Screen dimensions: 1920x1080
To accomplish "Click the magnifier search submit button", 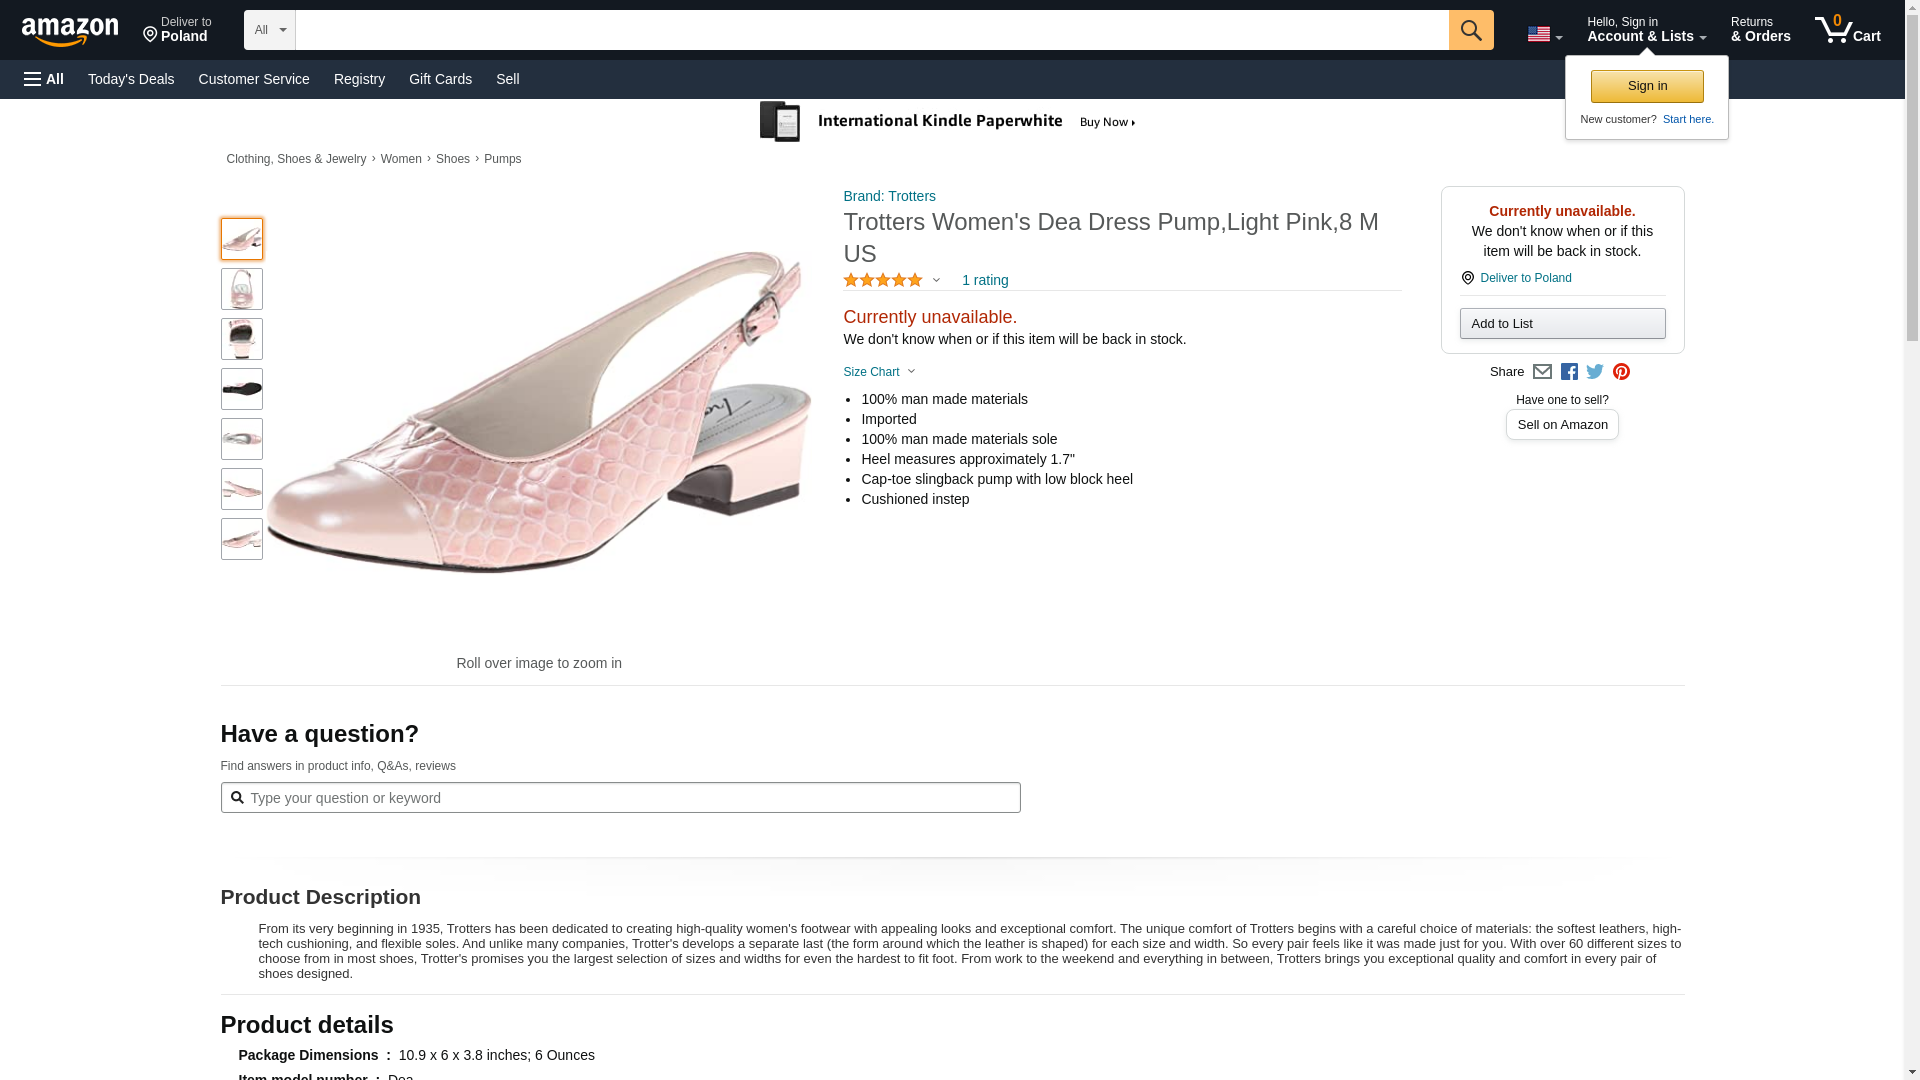I will coord(1470,30).
